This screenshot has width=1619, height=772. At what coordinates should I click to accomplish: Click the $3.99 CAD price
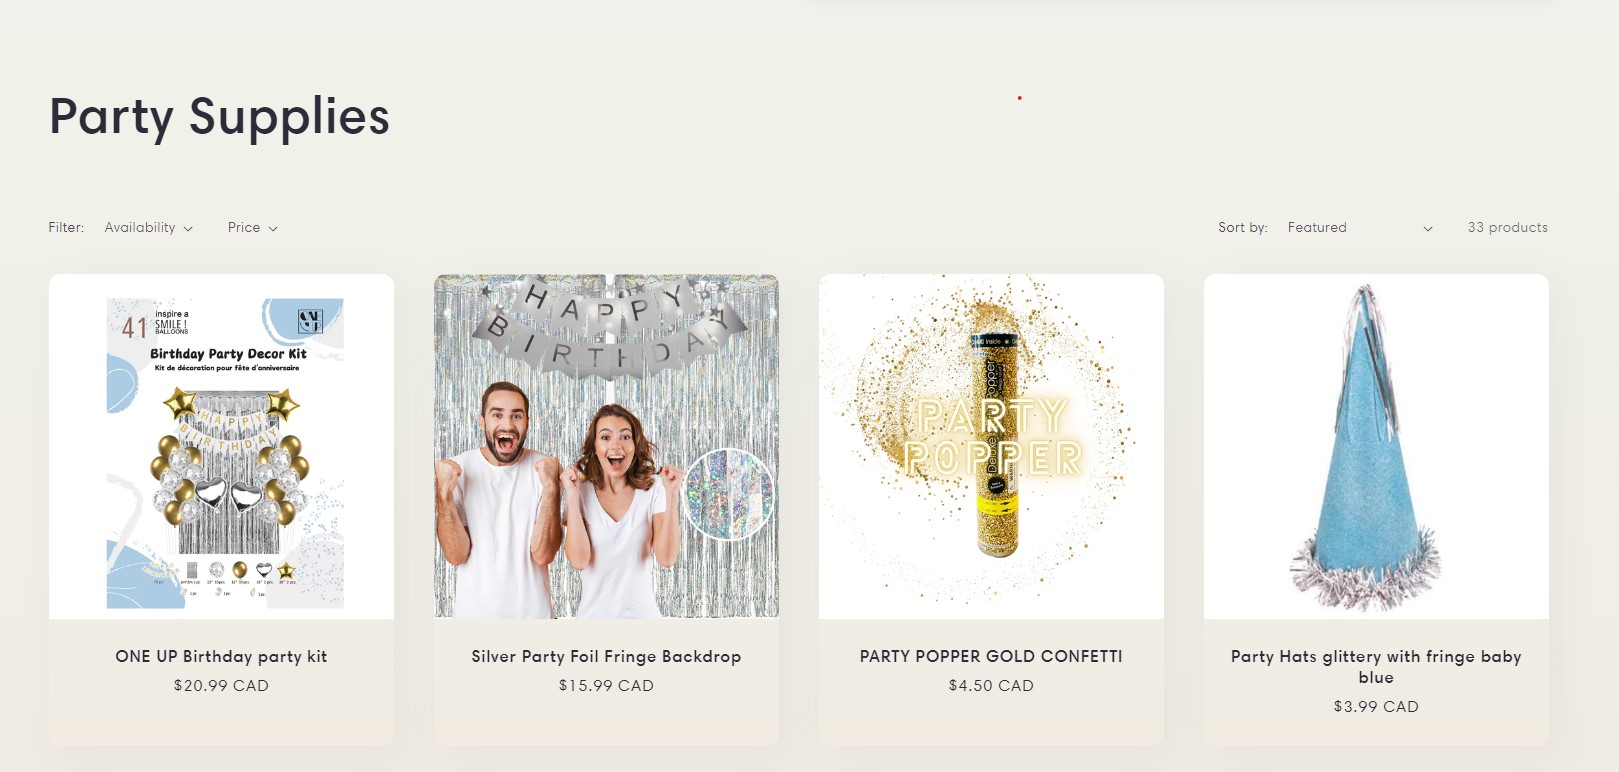[1376, 707]
